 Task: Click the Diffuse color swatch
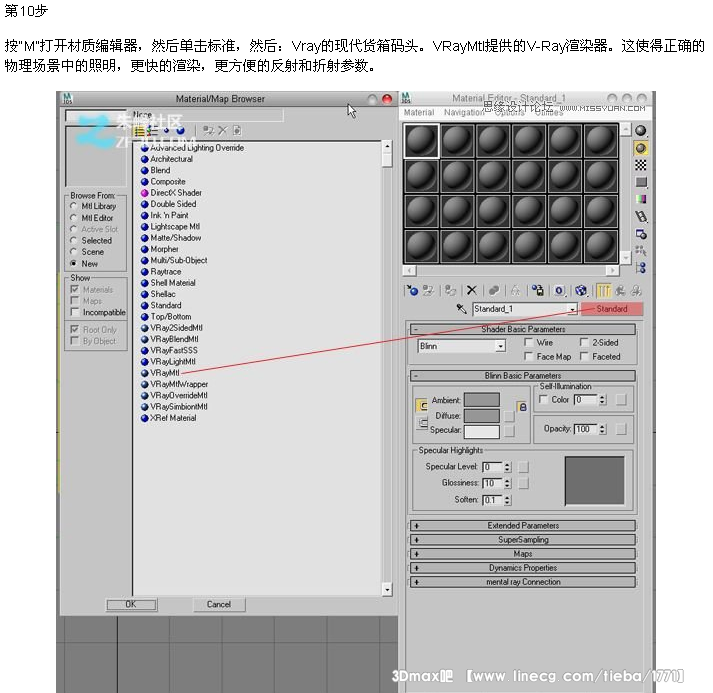(x=481, y=415)
